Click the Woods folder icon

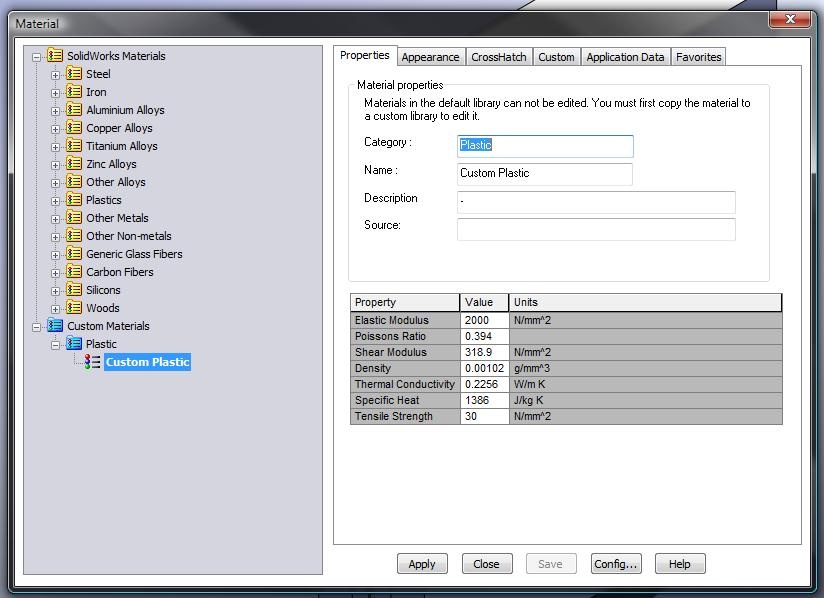tap(74, 307)
